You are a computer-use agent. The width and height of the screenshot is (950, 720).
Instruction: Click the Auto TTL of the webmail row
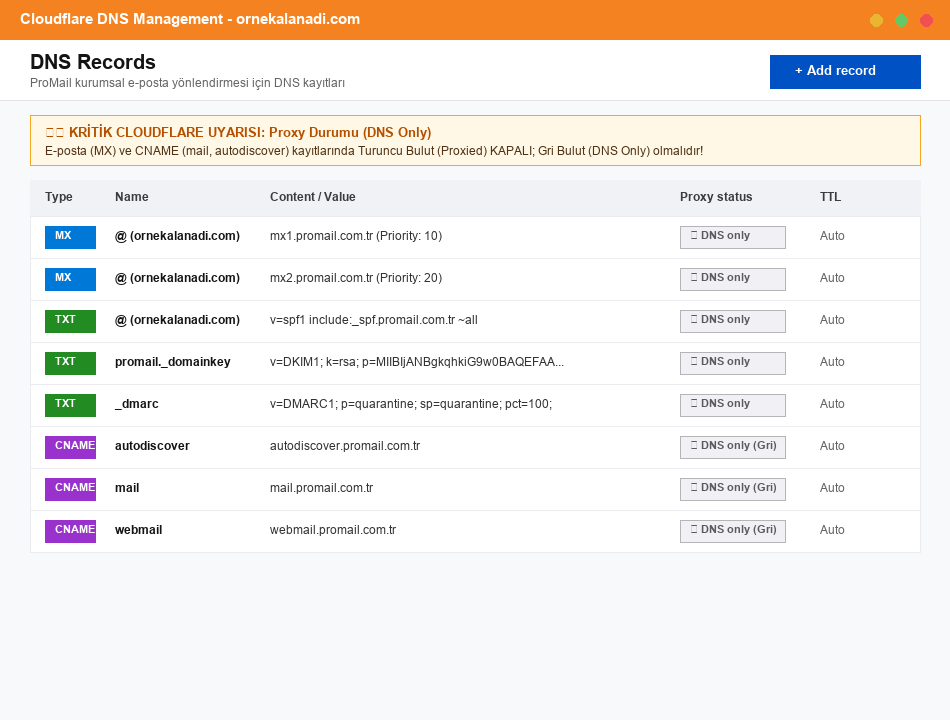[x=832, y=530]
